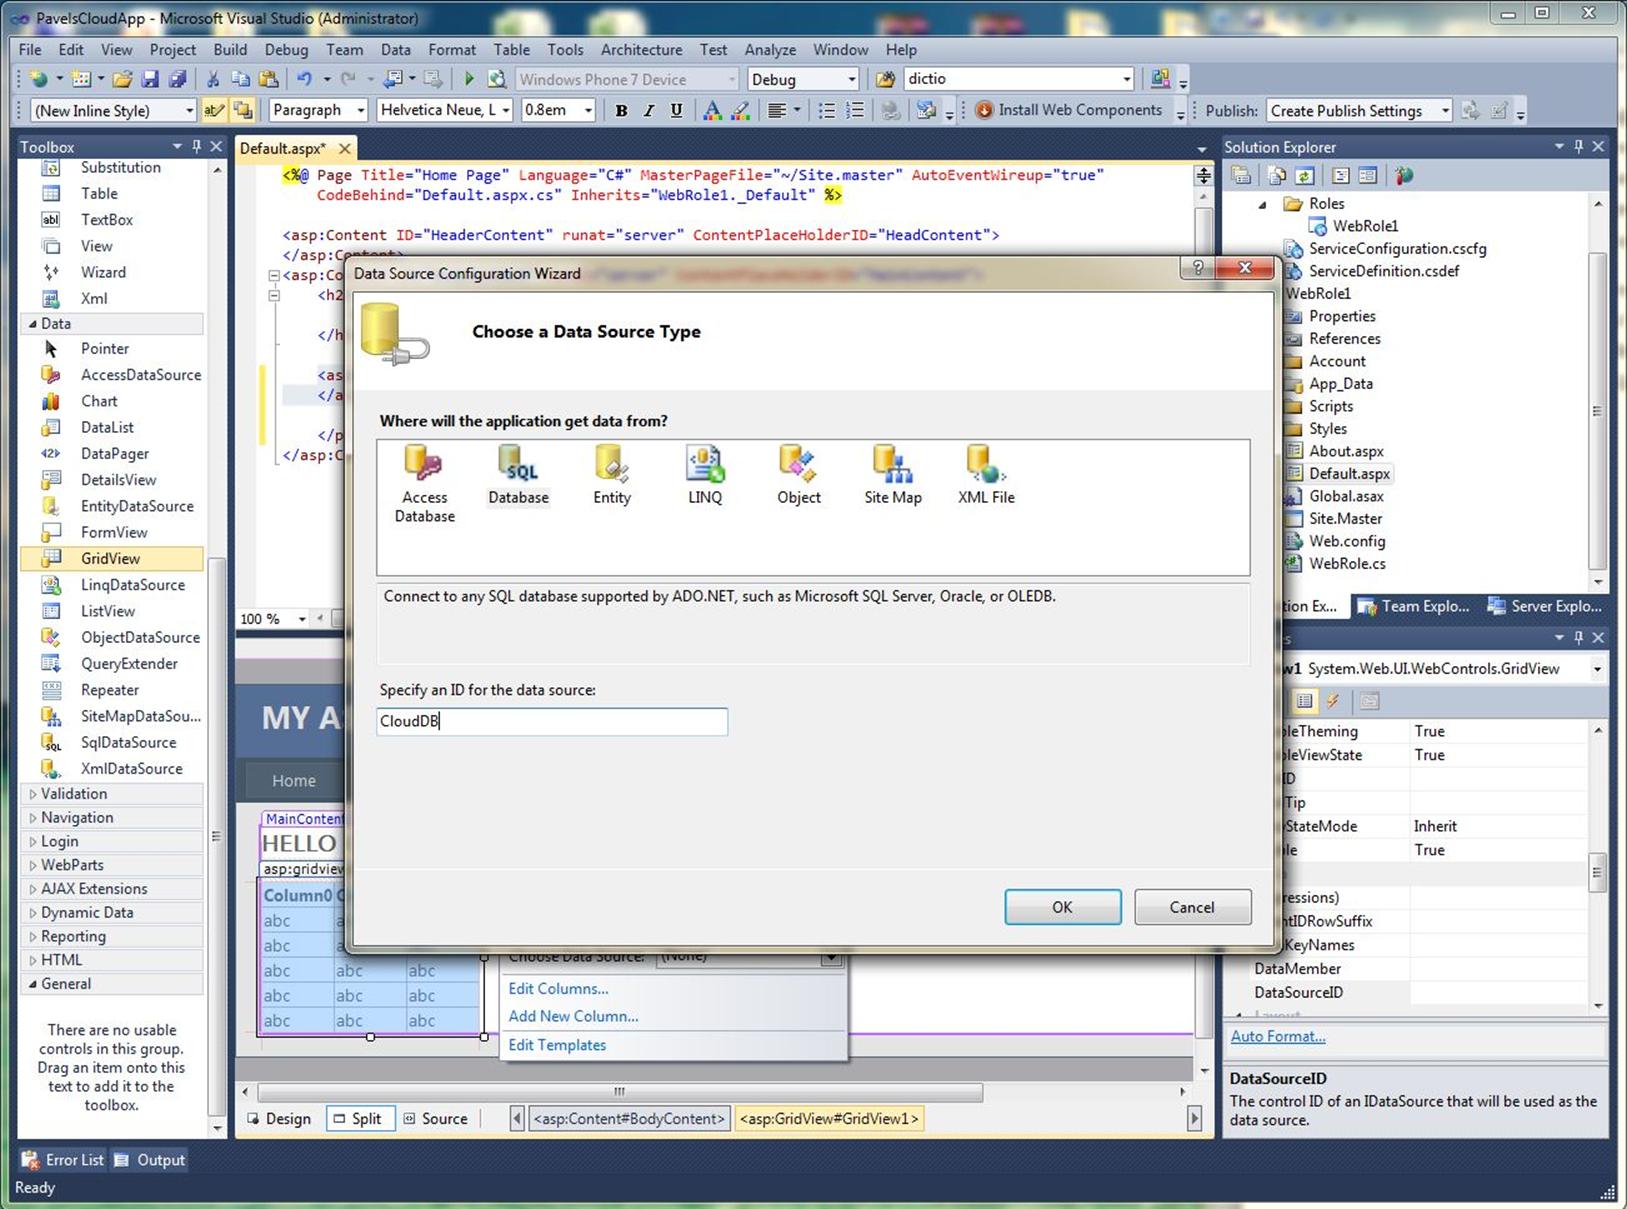The image size is (1627, 1209).
Task: Choose the XML File data source icon
Action: tap(986, 476)
